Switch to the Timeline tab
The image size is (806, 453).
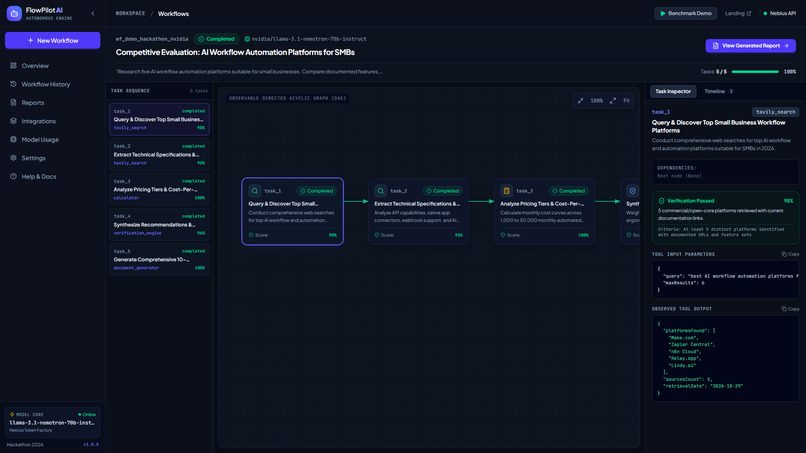pyautogui.click(x=719, y=92)
